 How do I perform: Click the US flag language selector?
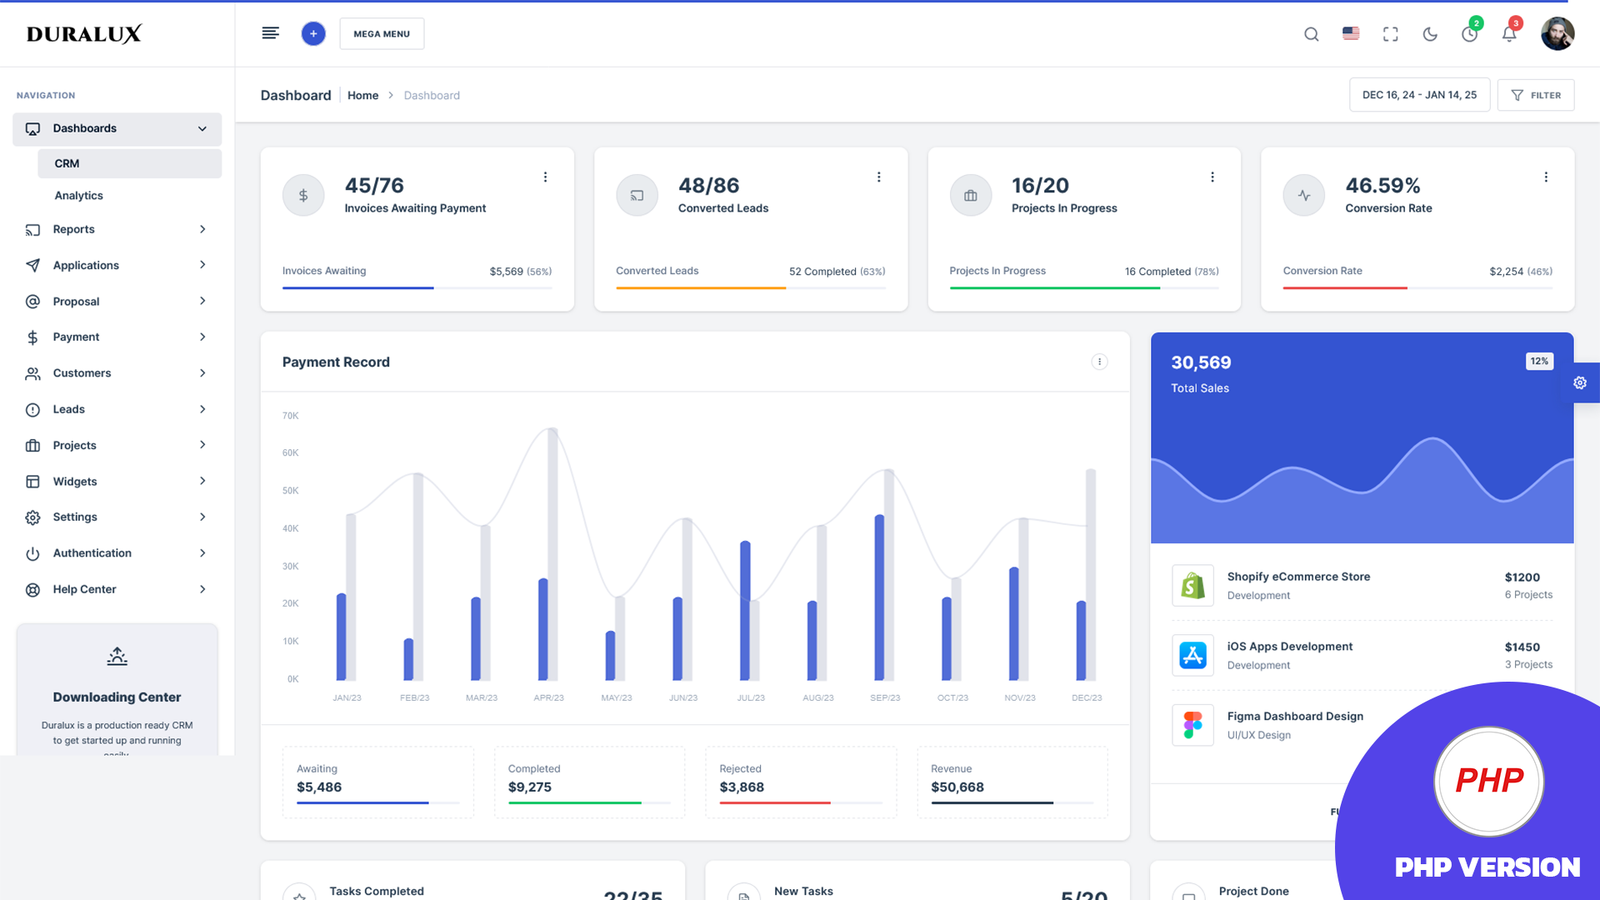tap(1350, 33)
